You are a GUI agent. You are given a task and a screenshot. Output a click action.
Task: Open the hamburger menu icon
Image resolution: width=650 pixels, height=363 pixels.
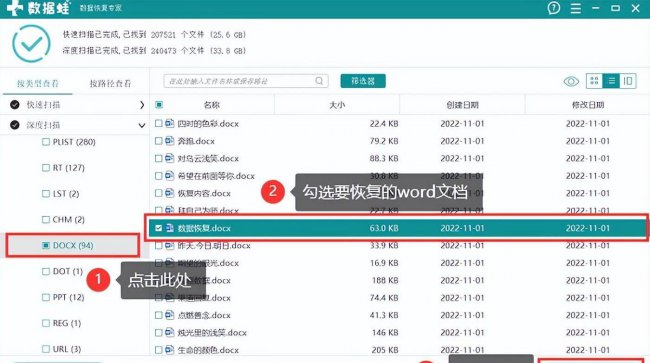point(575,8)
